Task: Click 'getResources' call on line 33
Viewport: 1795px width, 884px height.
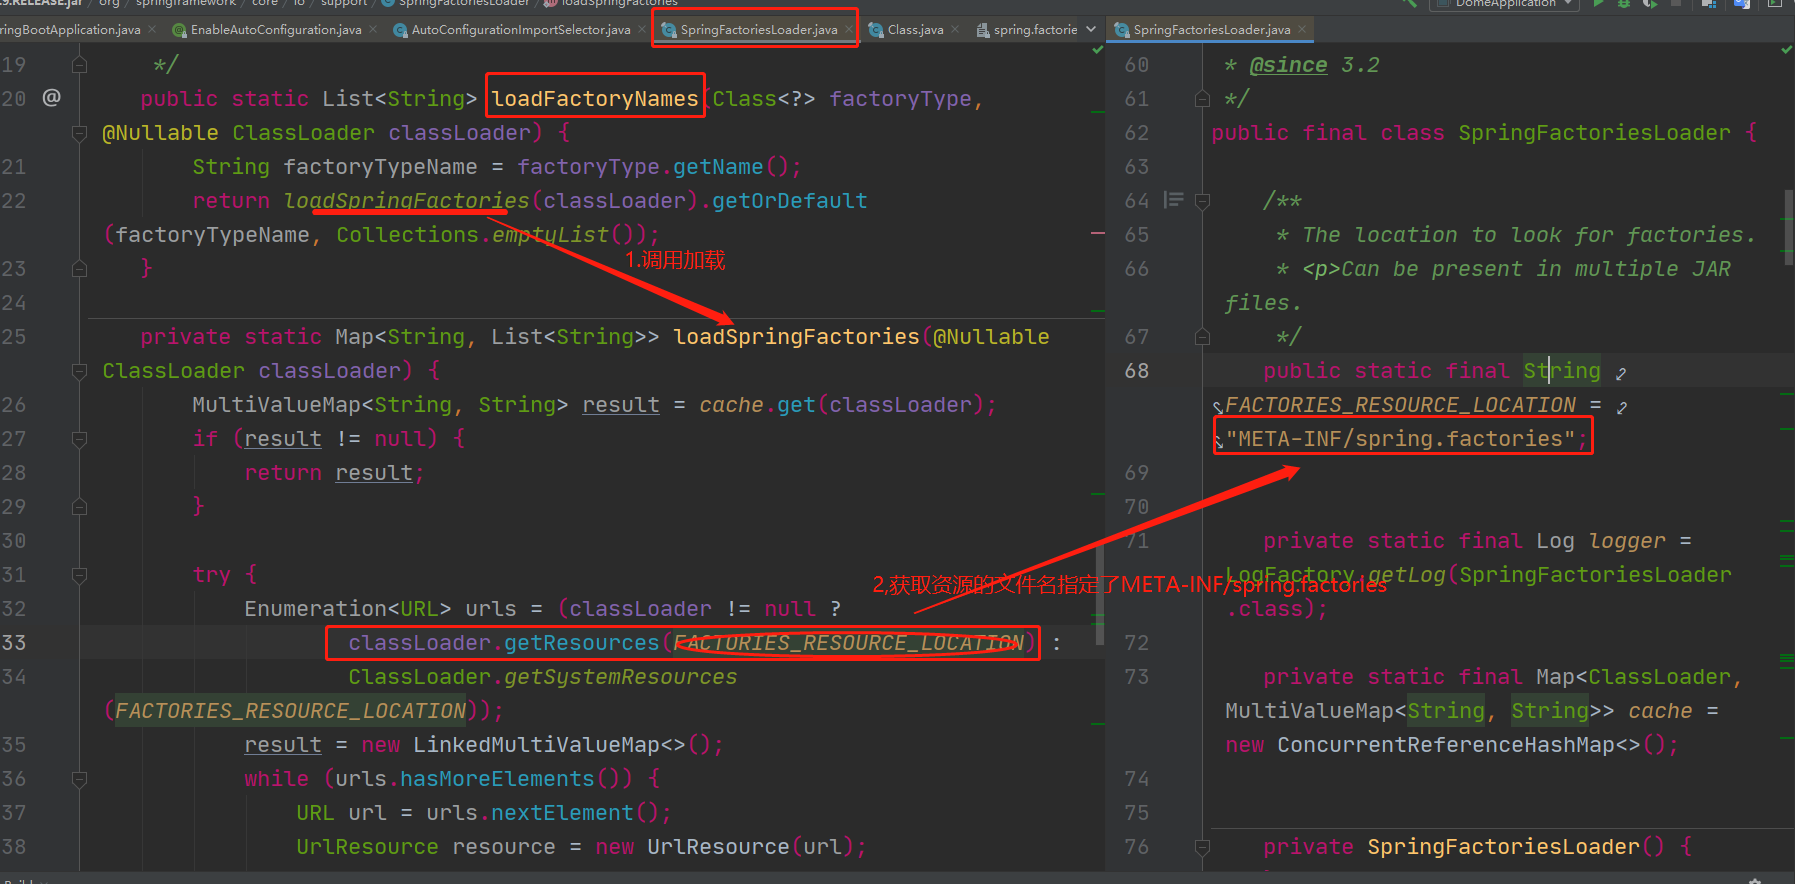Action: click(581, 642)
